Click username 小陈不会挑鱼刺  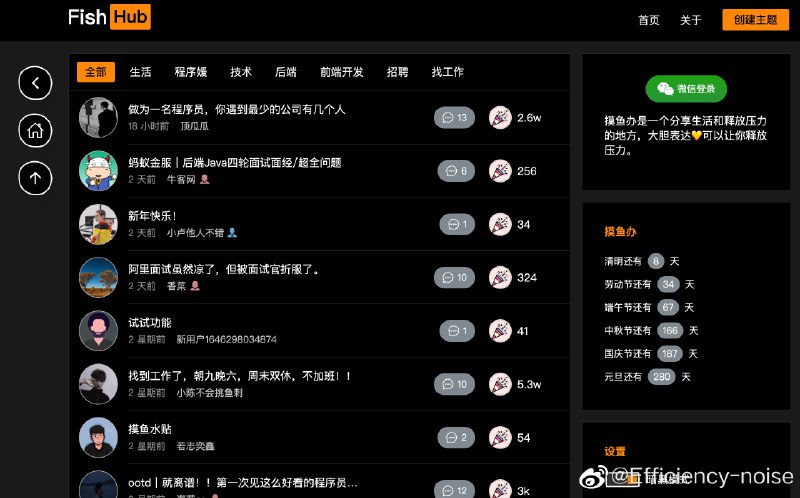[x=210, y=393]
